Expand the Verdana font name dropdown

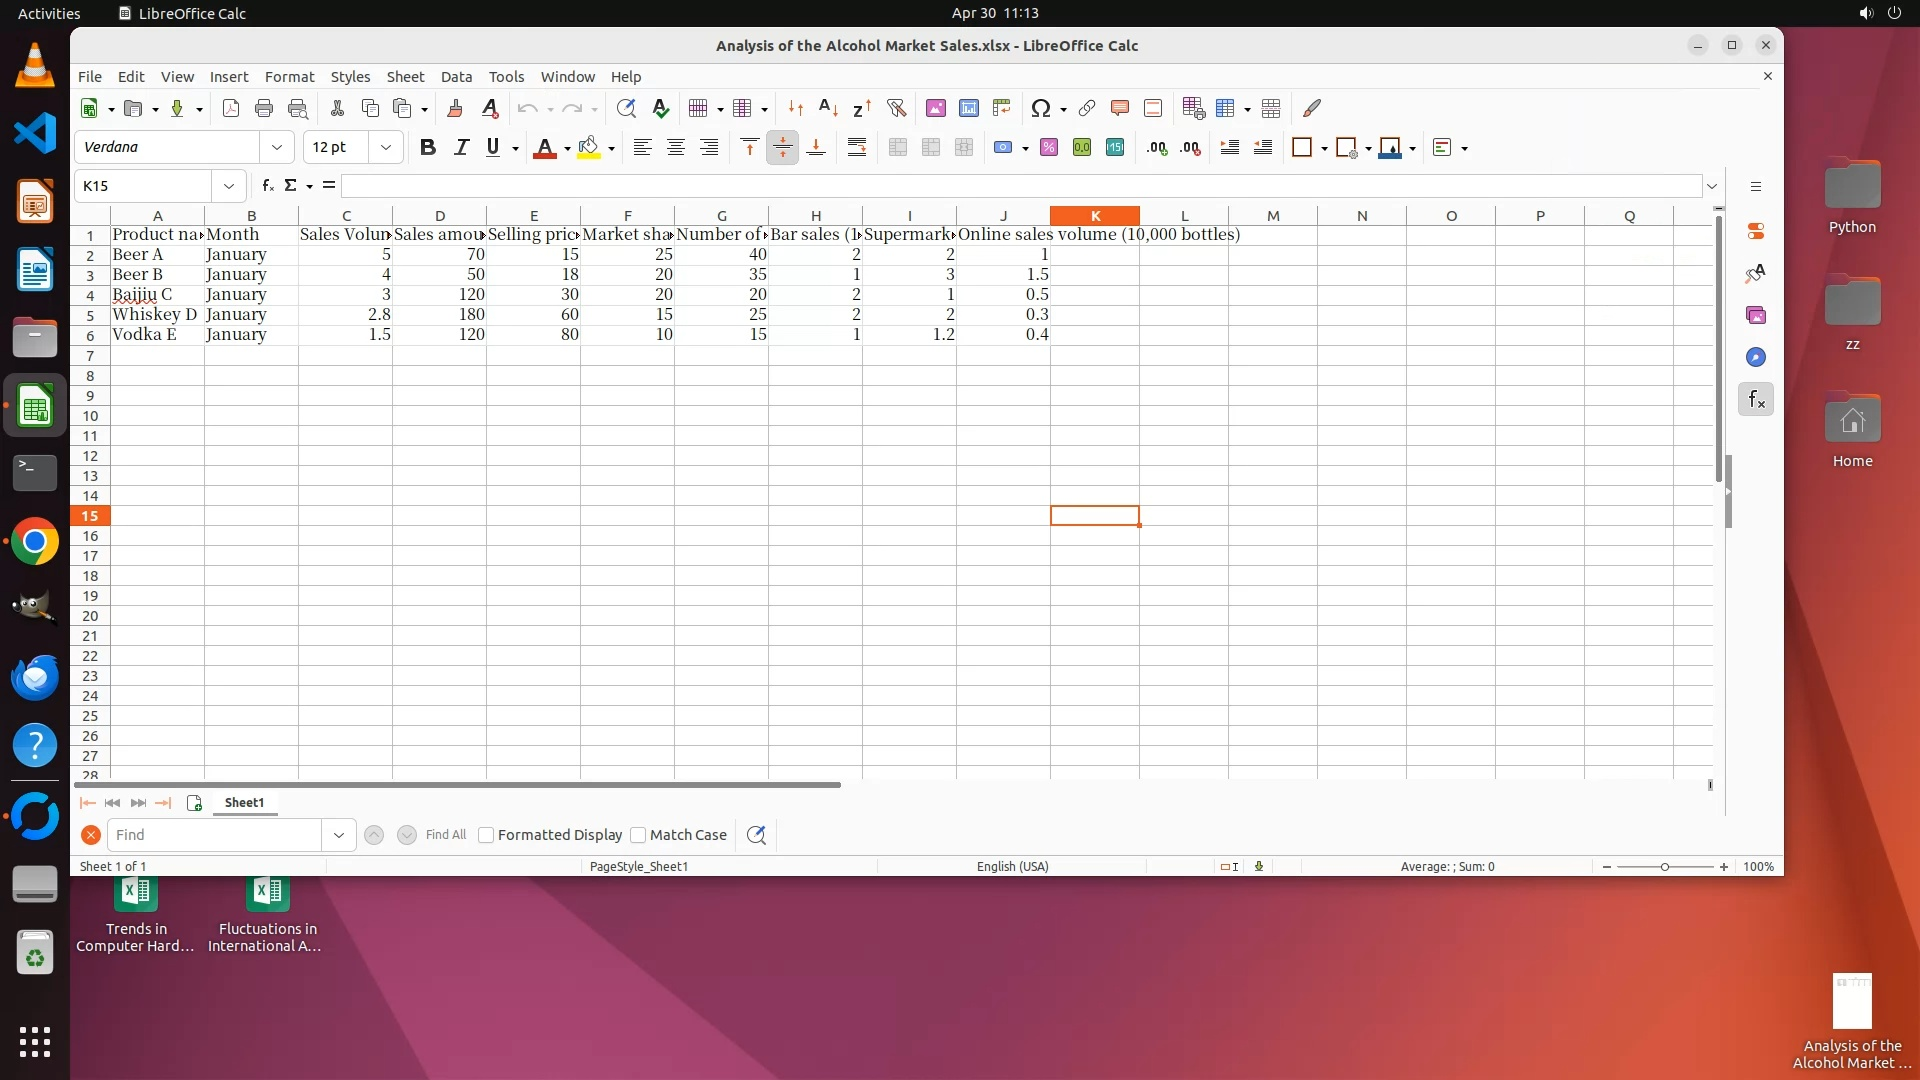pyautogui.click(x=277, y=148)
